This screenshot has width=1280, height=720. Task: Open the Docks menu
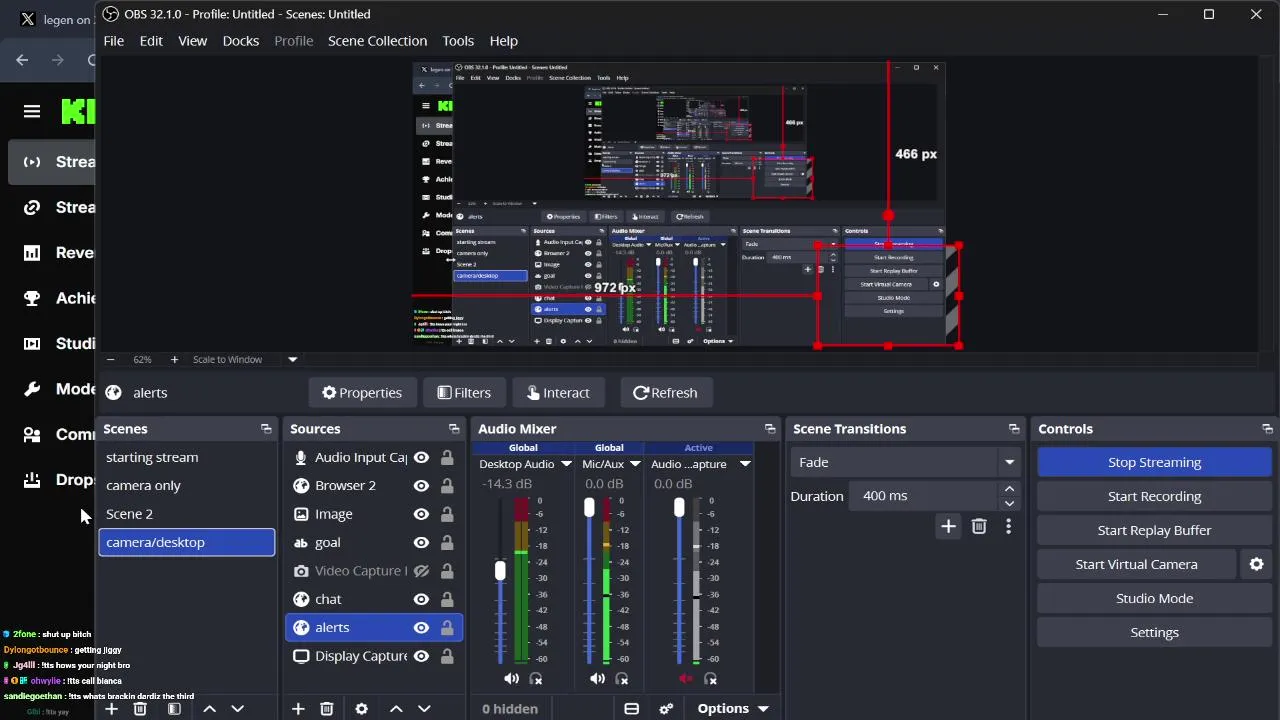coord(240,41)
